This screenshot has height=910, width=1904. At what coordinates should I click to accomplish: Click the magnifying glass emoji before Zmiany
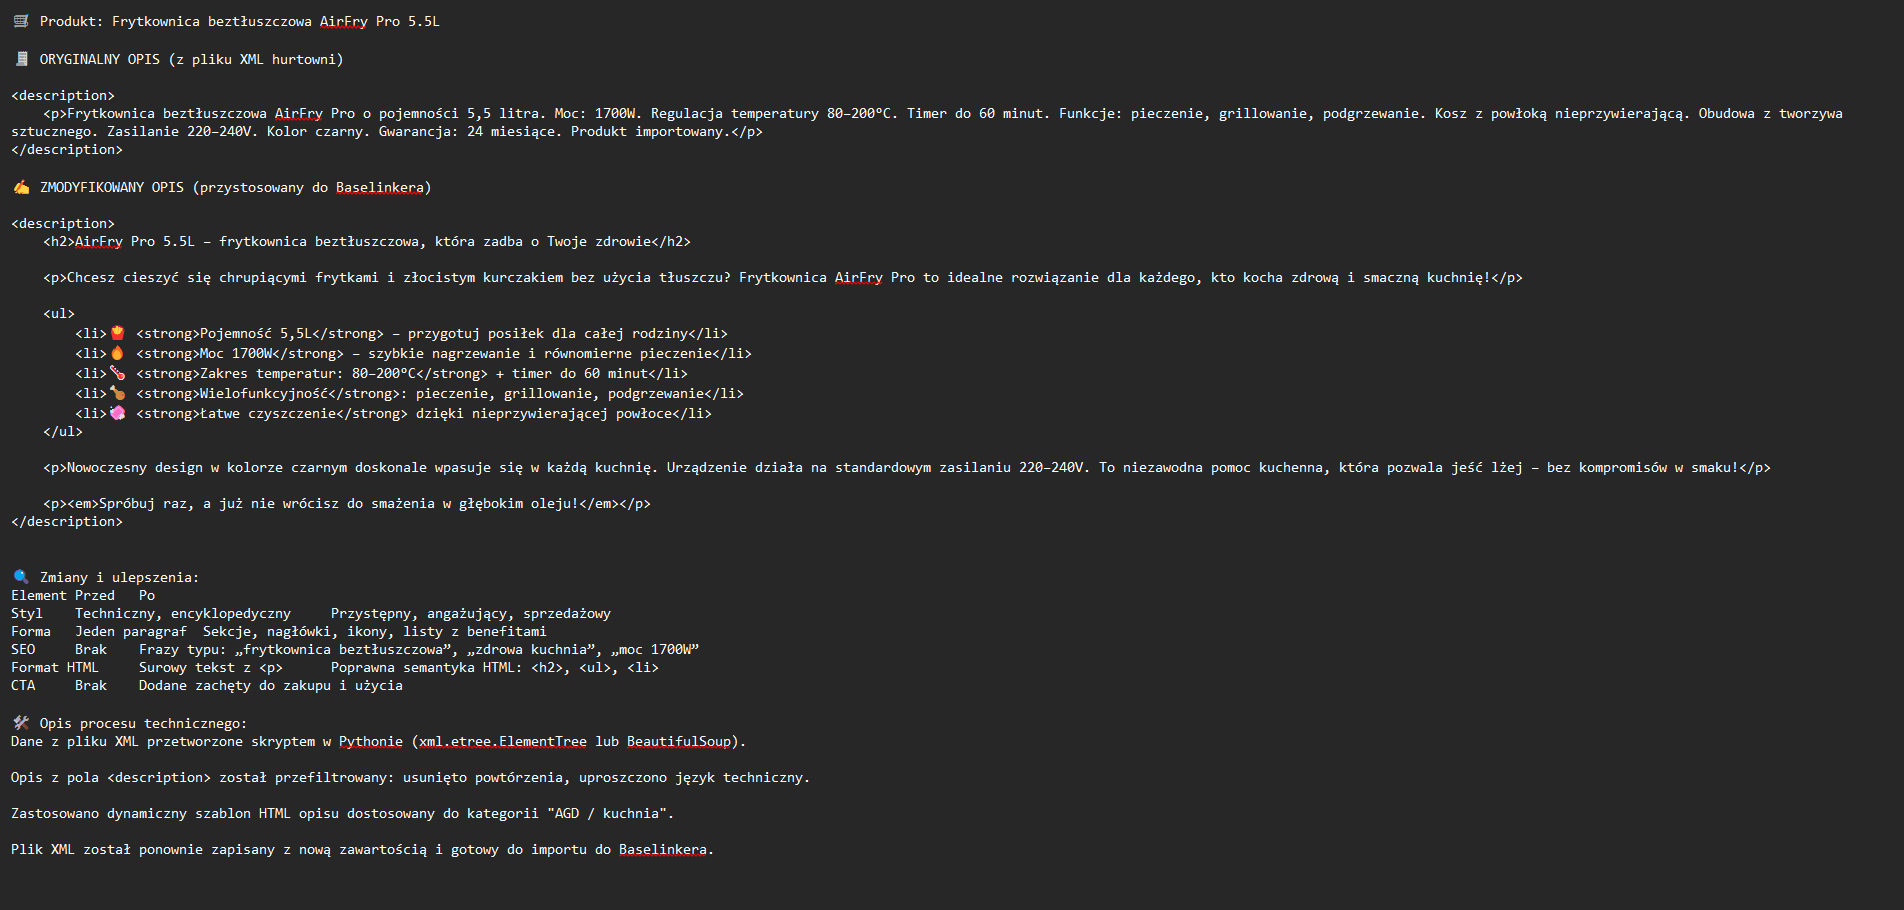click(x=21, y=577)
